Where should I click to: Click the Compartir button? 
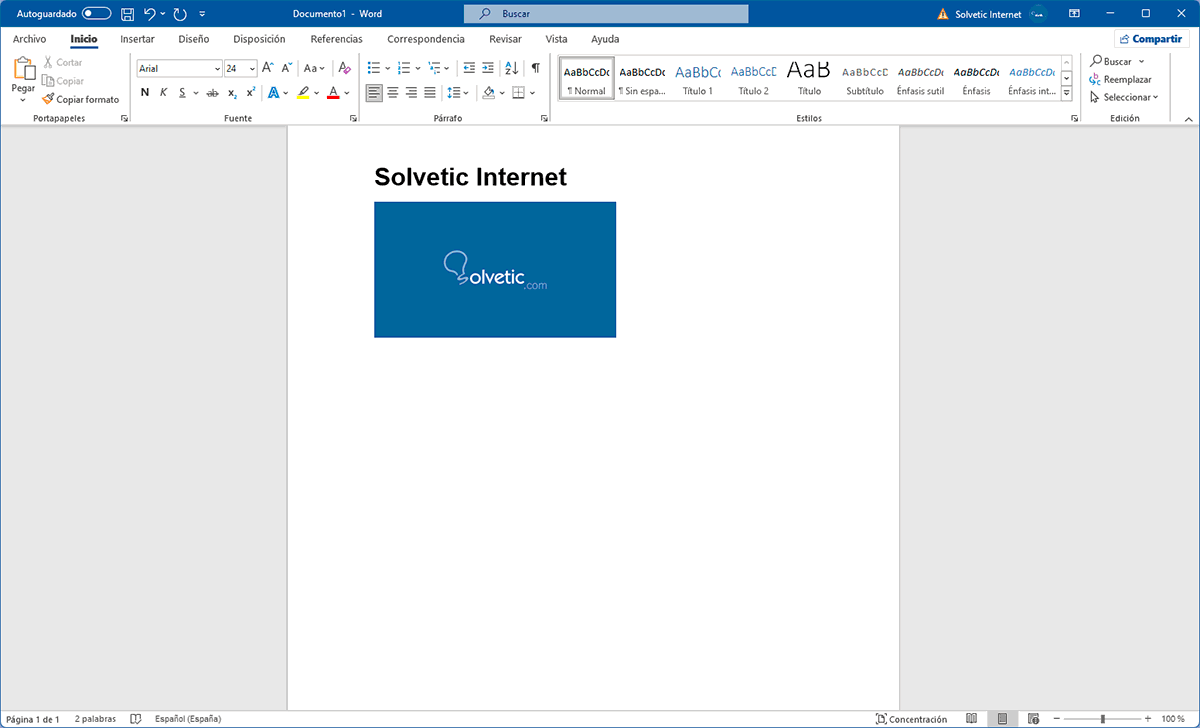(x=1151, y=39)
